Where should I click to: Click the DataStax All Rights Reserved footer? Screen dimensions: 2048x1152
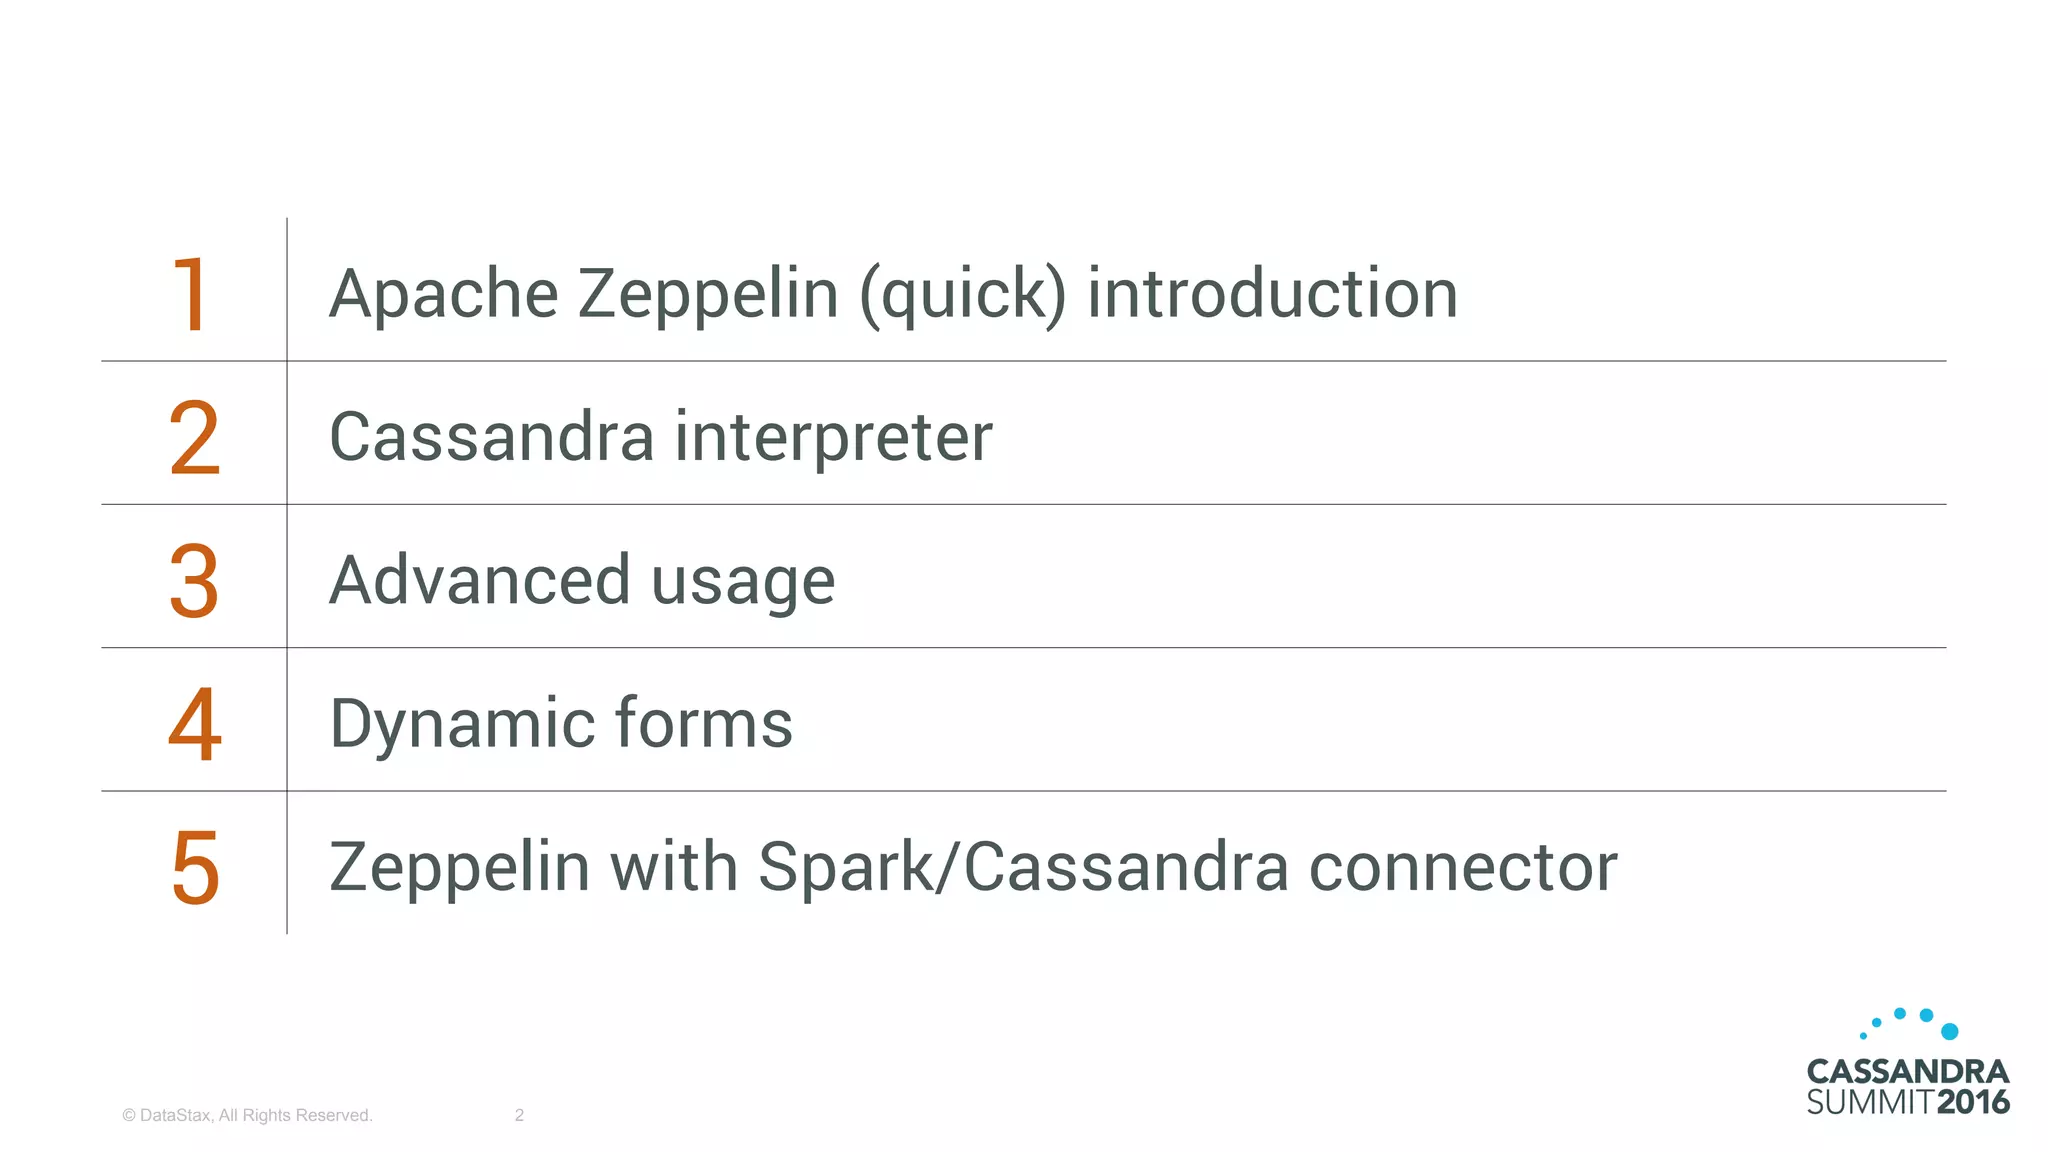click(x=247, y=1115)
